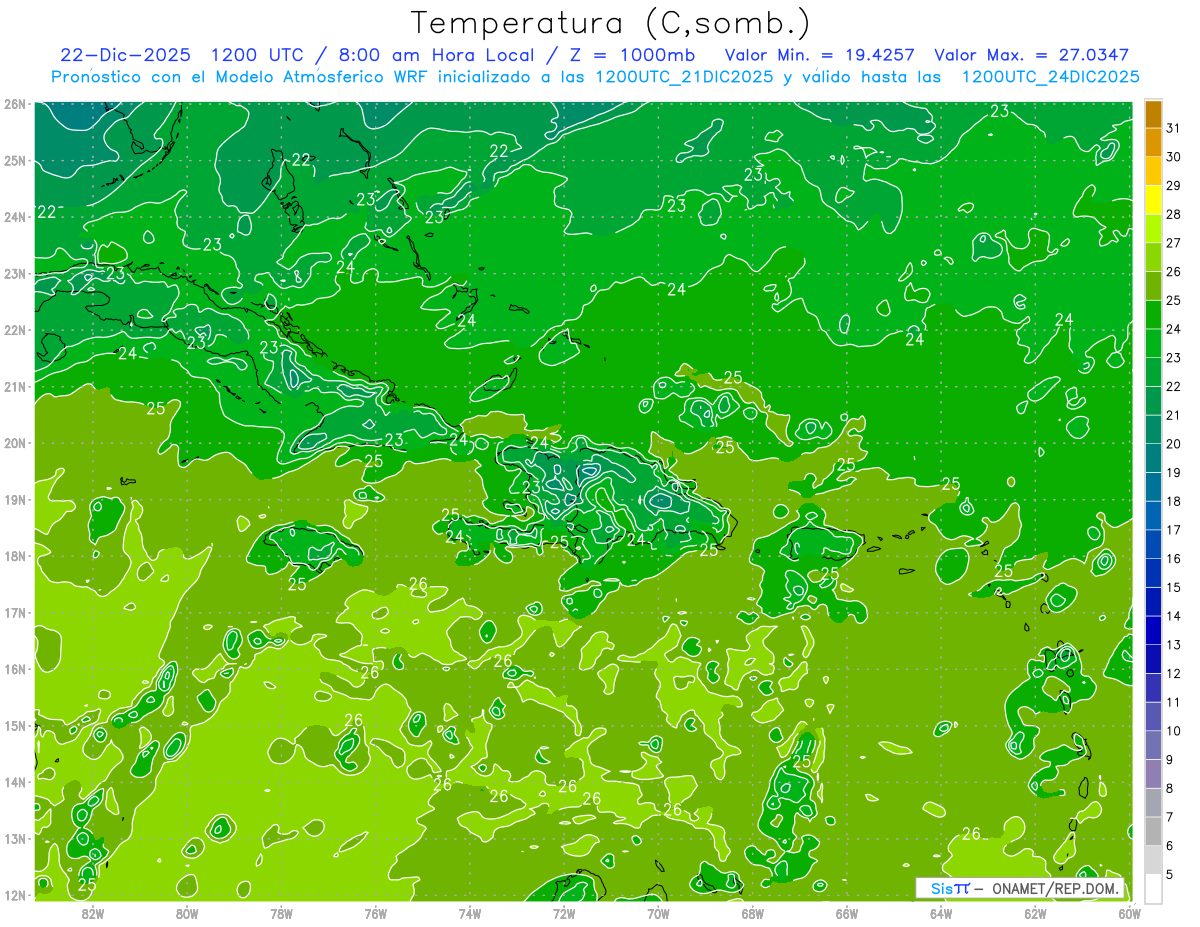Viewport: 1200px width, 927px height.
Task: Click the '16N' latitude axis label
Action: pos(14,669)
